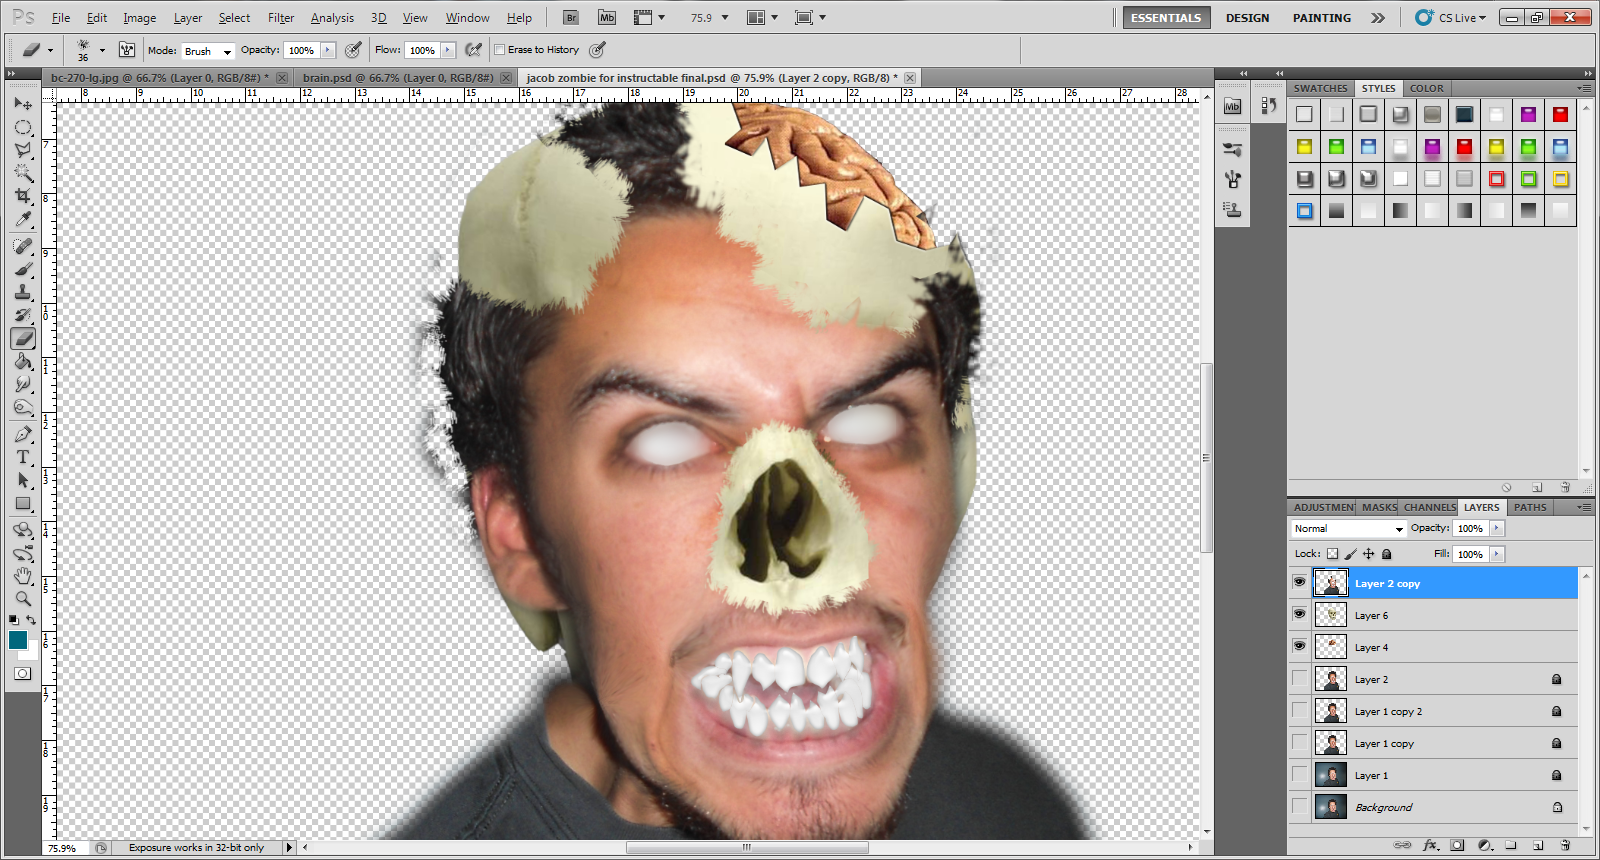1600x860 pixels.
Task: Click the Layer 6 thumbnail
Action: click(1330, 615)
